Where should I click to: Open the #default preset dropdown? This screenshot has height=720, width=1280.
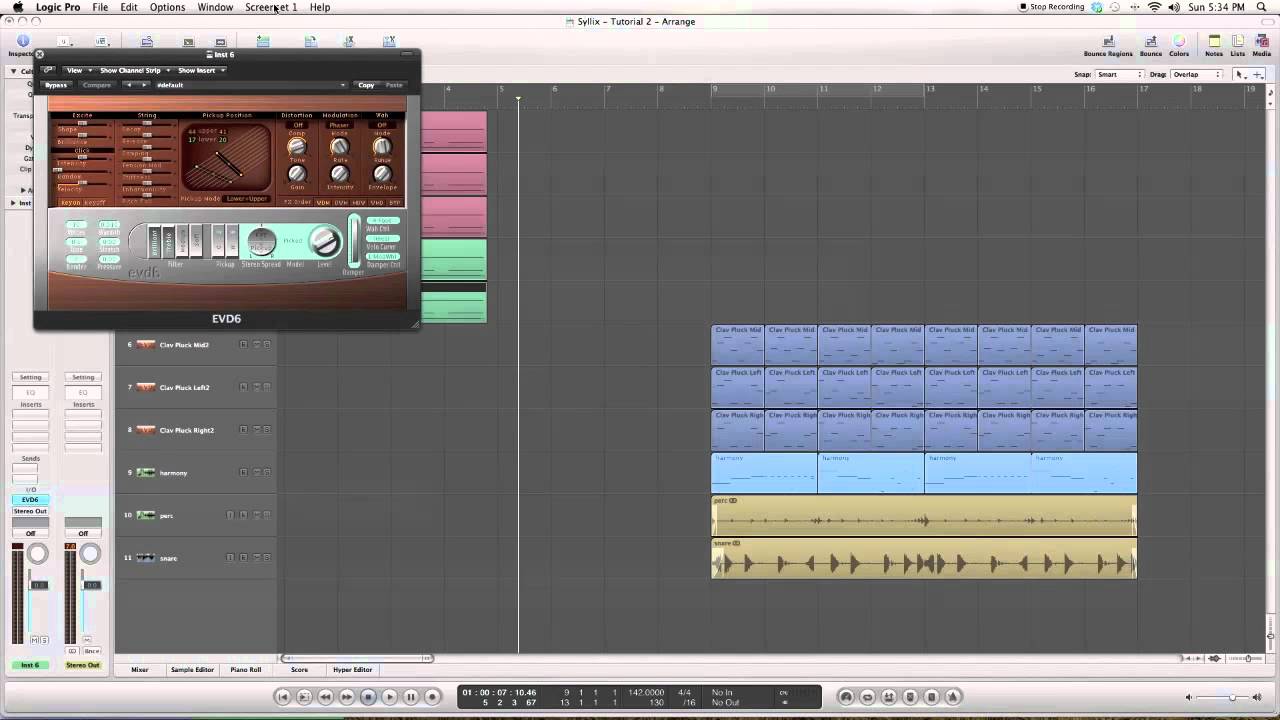[250, 85]
